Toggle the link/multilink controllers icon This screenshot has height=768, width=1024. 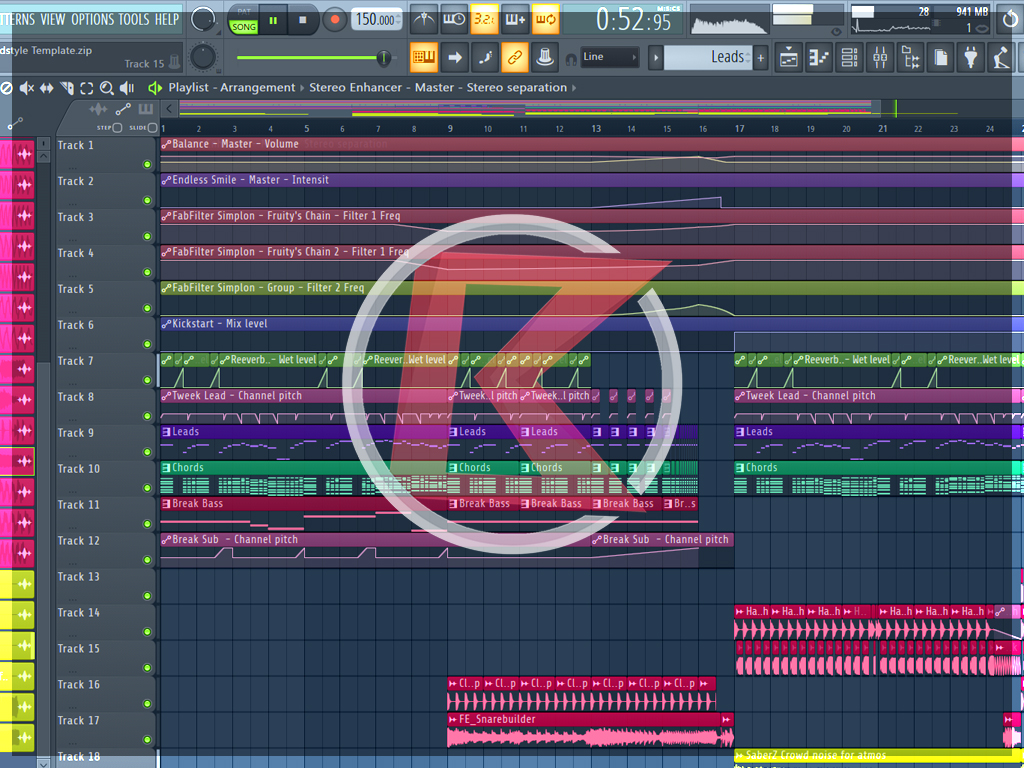[x=514, y=58]
